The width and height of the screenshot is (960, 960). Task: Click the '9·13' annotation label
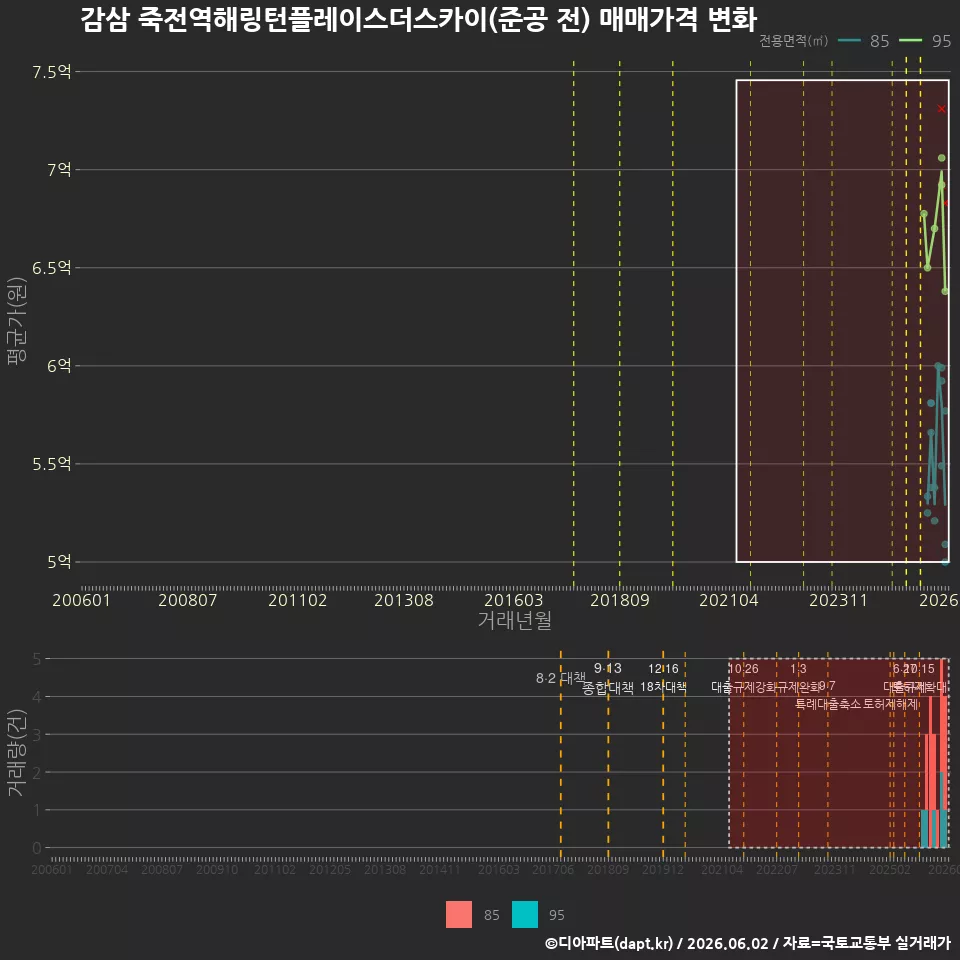click(607, 668)
